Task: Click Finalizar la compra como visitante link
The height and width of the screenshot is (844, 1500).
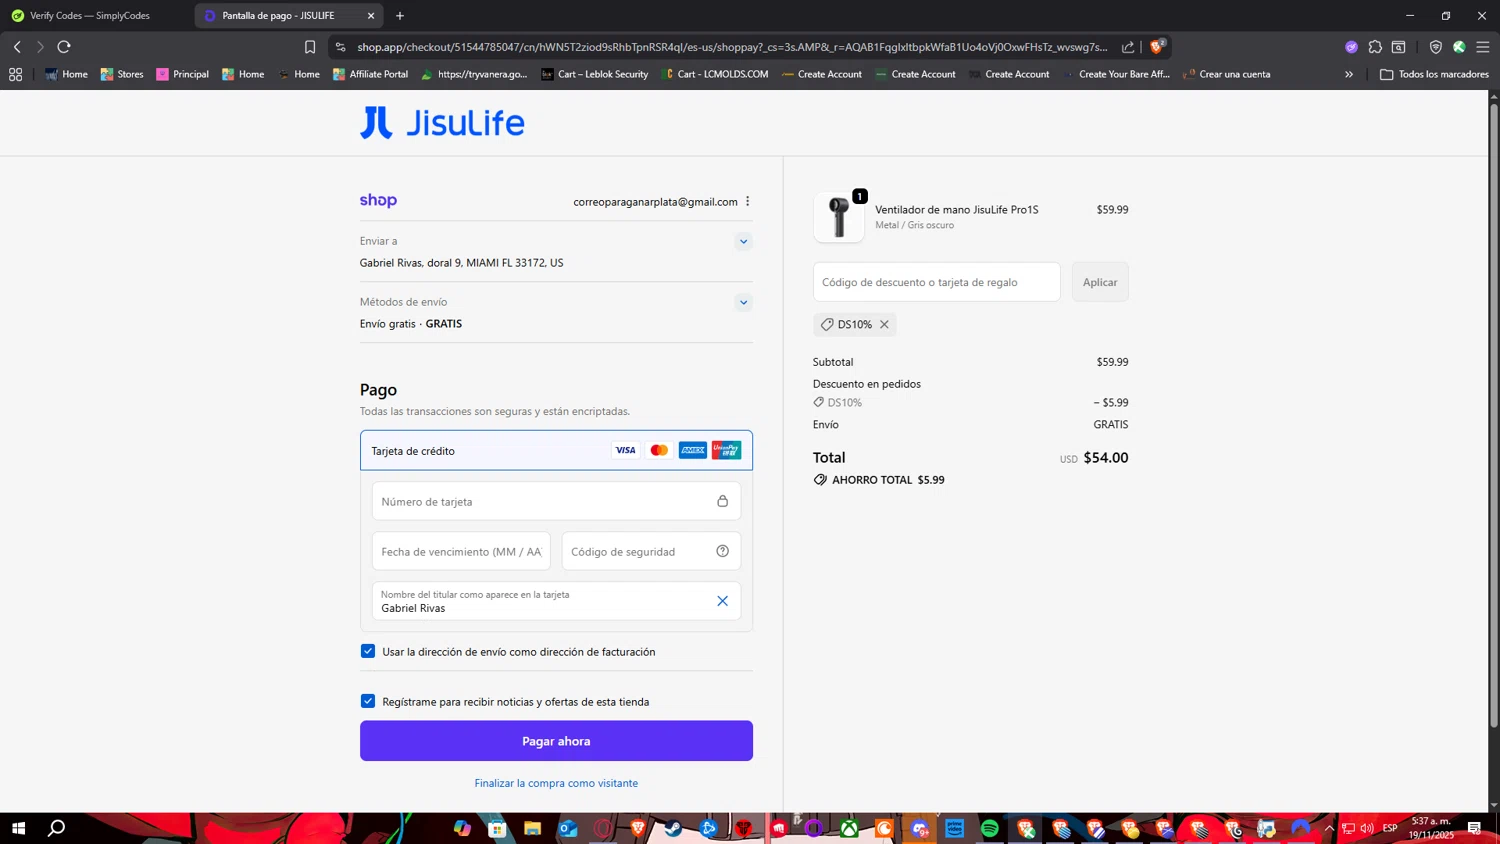Action: click(556, 783)
